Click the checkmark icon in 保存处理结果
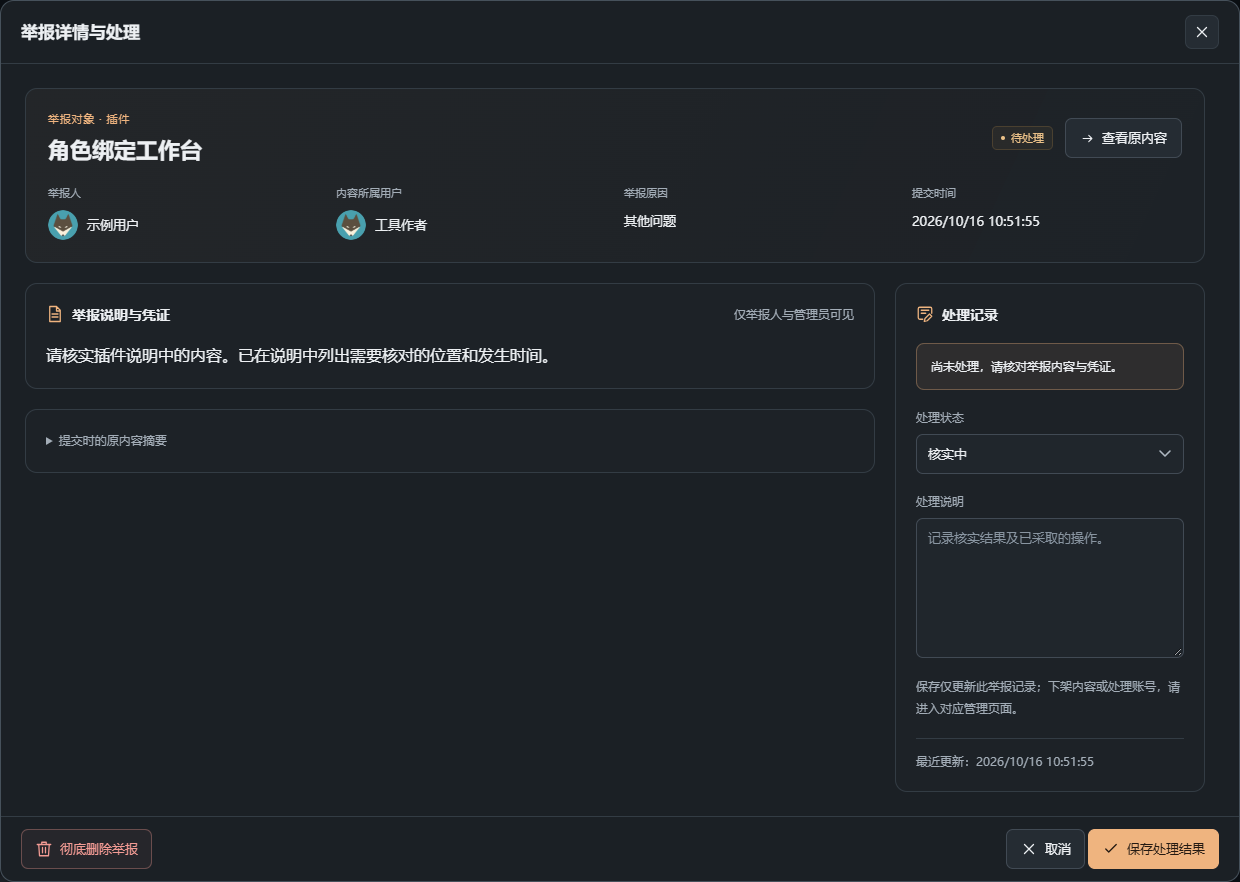This screenshot has width=1240, height=882. [x=1111, y=849]
